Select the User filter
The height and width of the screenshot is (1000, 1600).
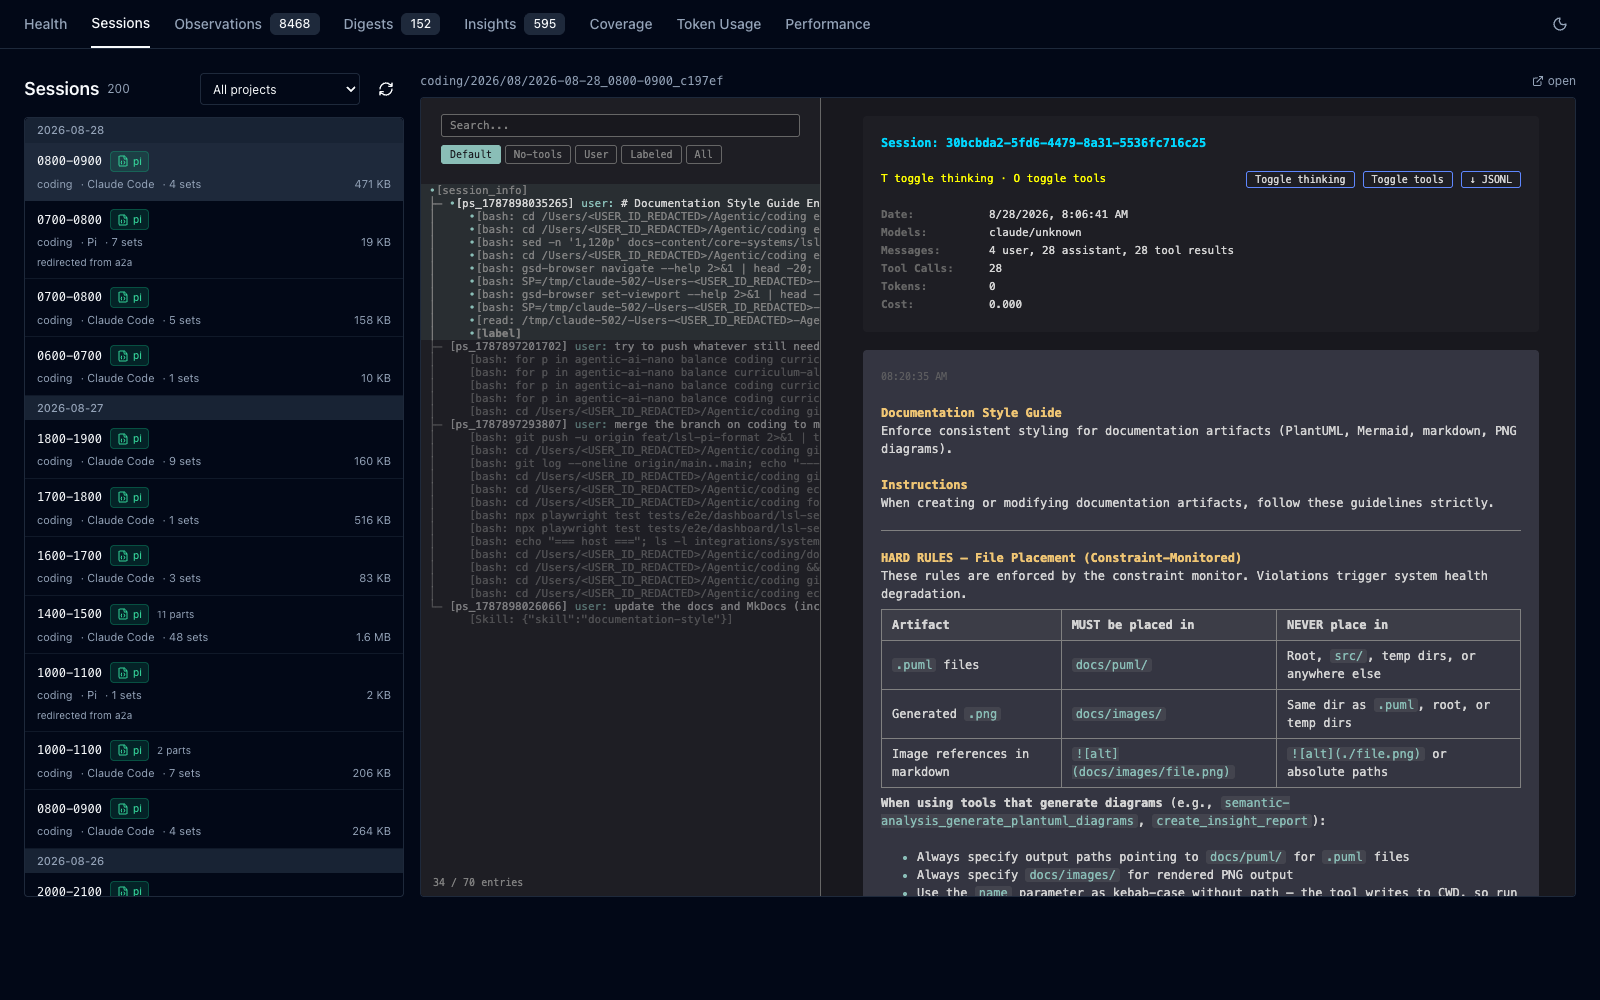(596, 155)
